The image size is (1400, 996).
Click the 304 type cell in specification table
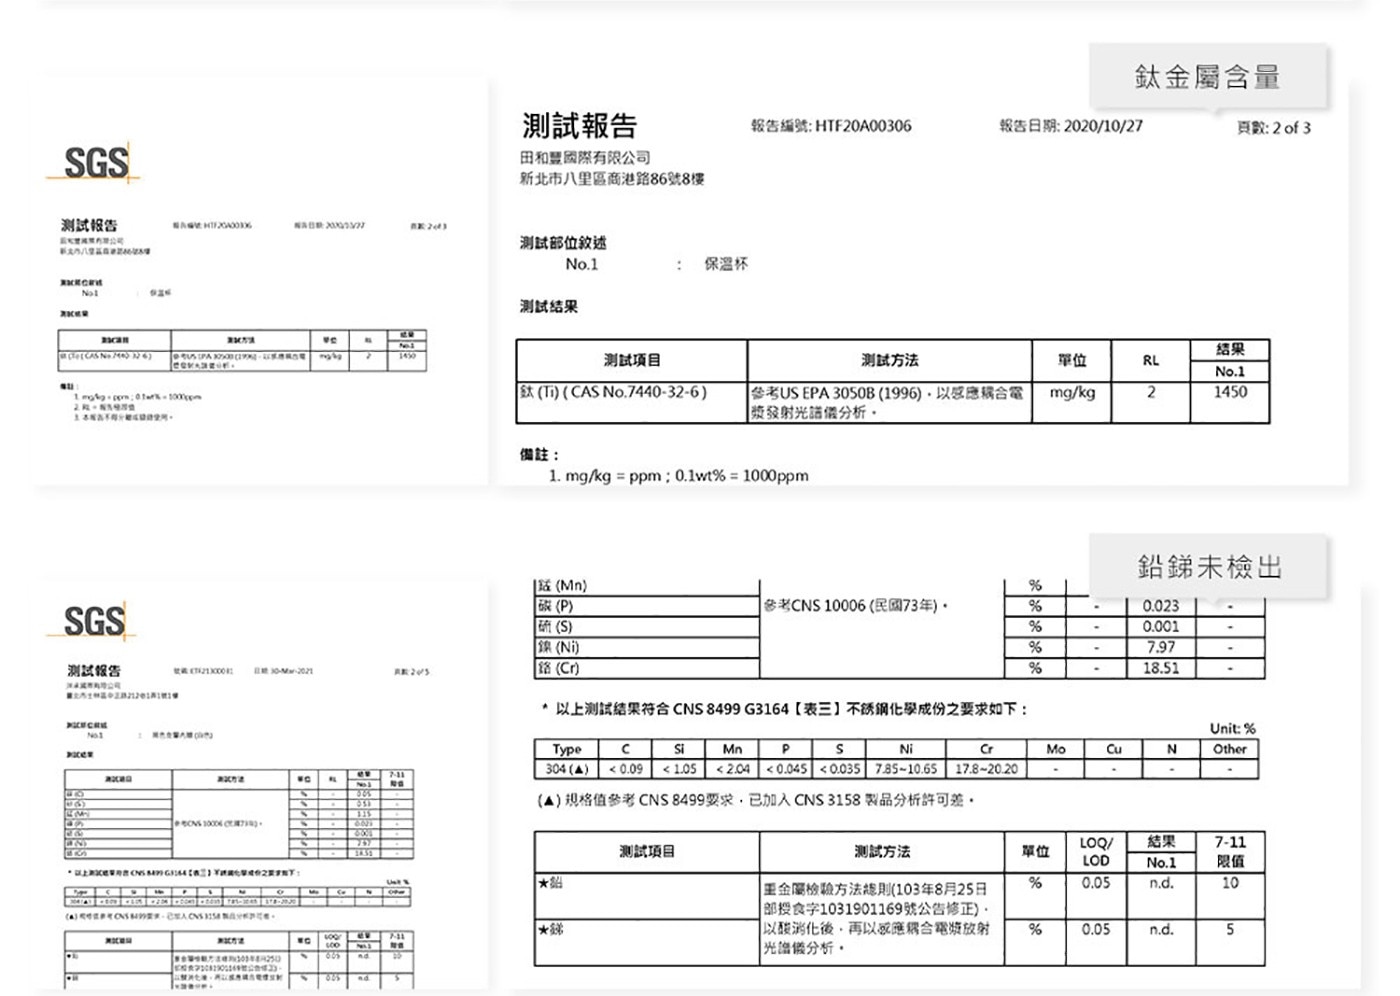click(x=567, y=769)
